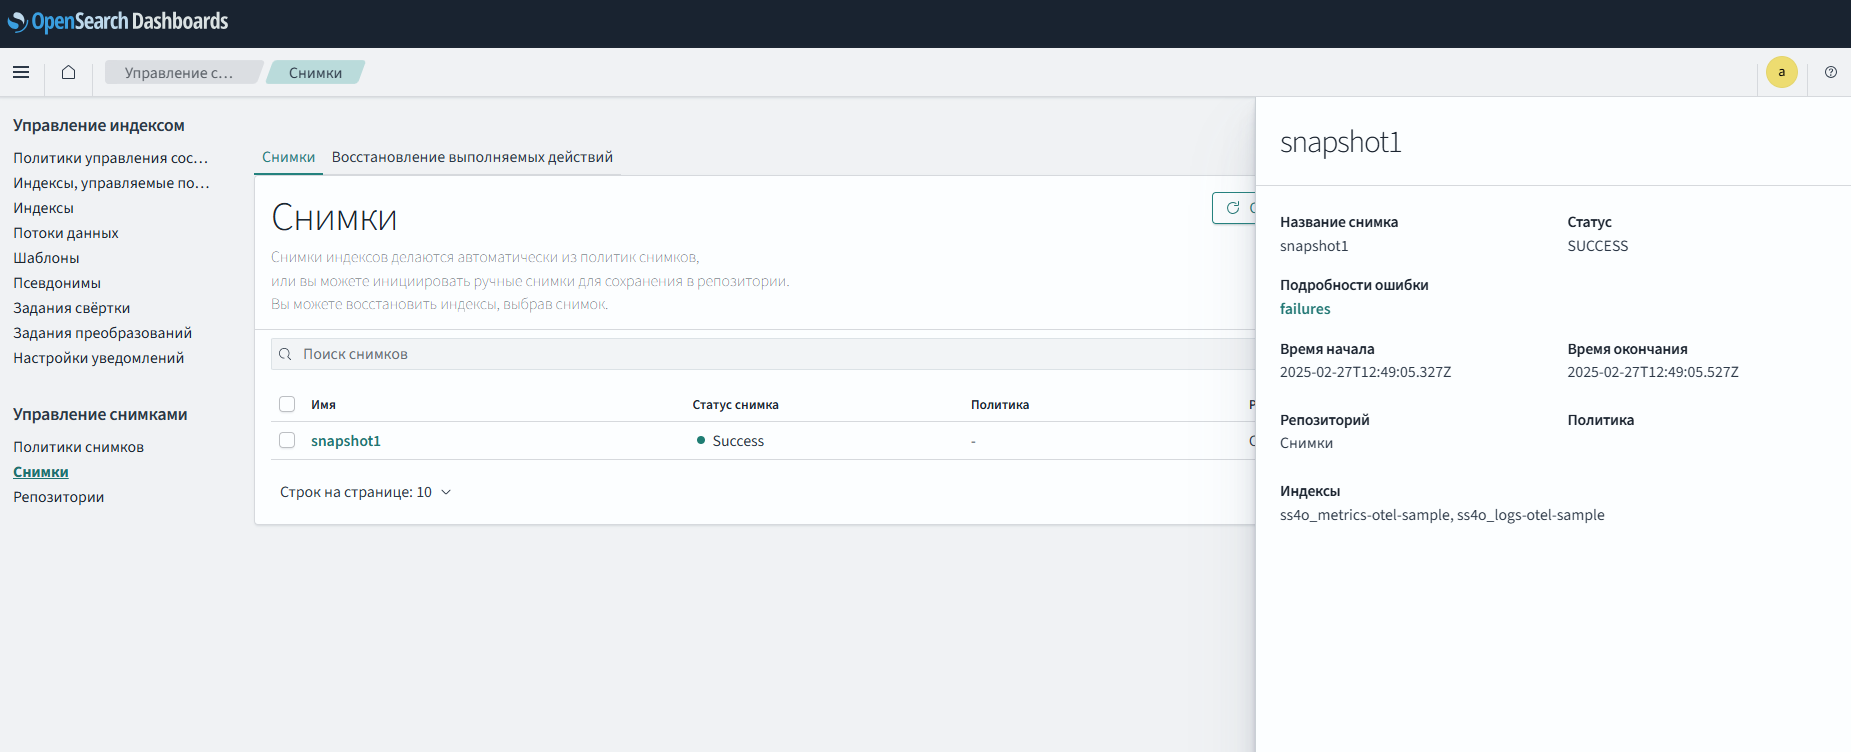Viewport: 1851px width, 752px height.
Task: Click the search magnifier icon
Action: click(x=285, y=354)
